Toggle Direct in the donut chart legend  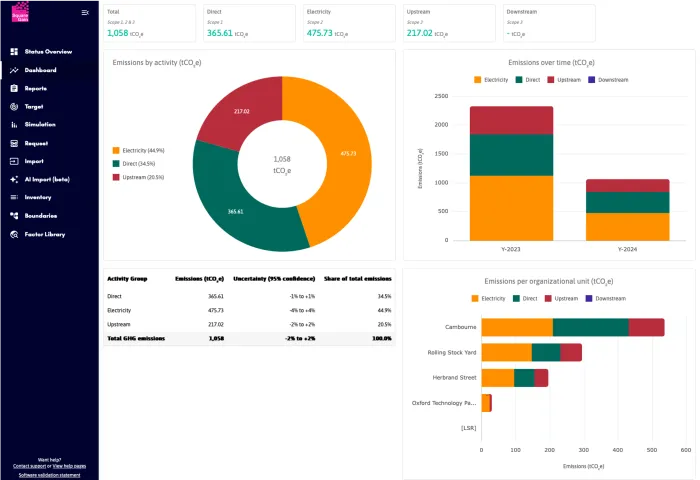[x=134, y=164]
